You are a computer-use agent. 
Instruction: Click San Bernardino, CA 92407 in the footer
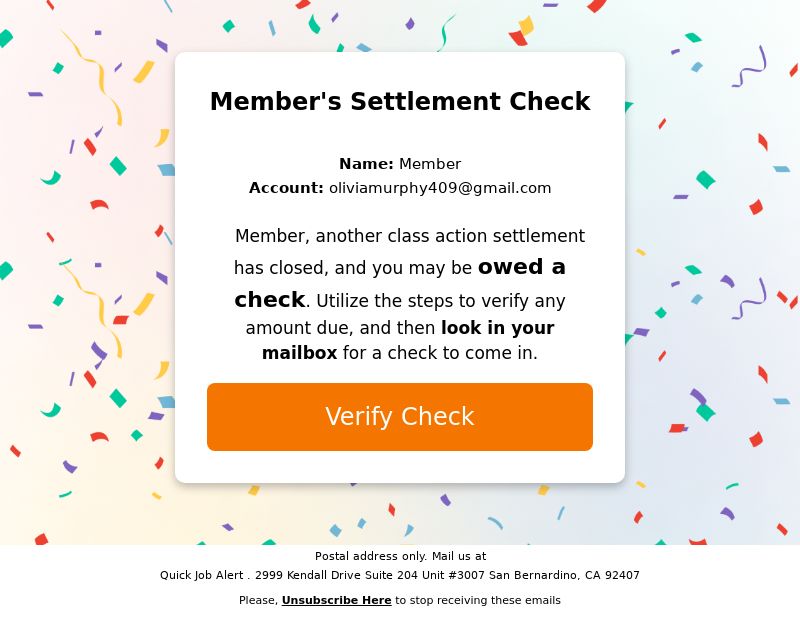pos(564,575)
